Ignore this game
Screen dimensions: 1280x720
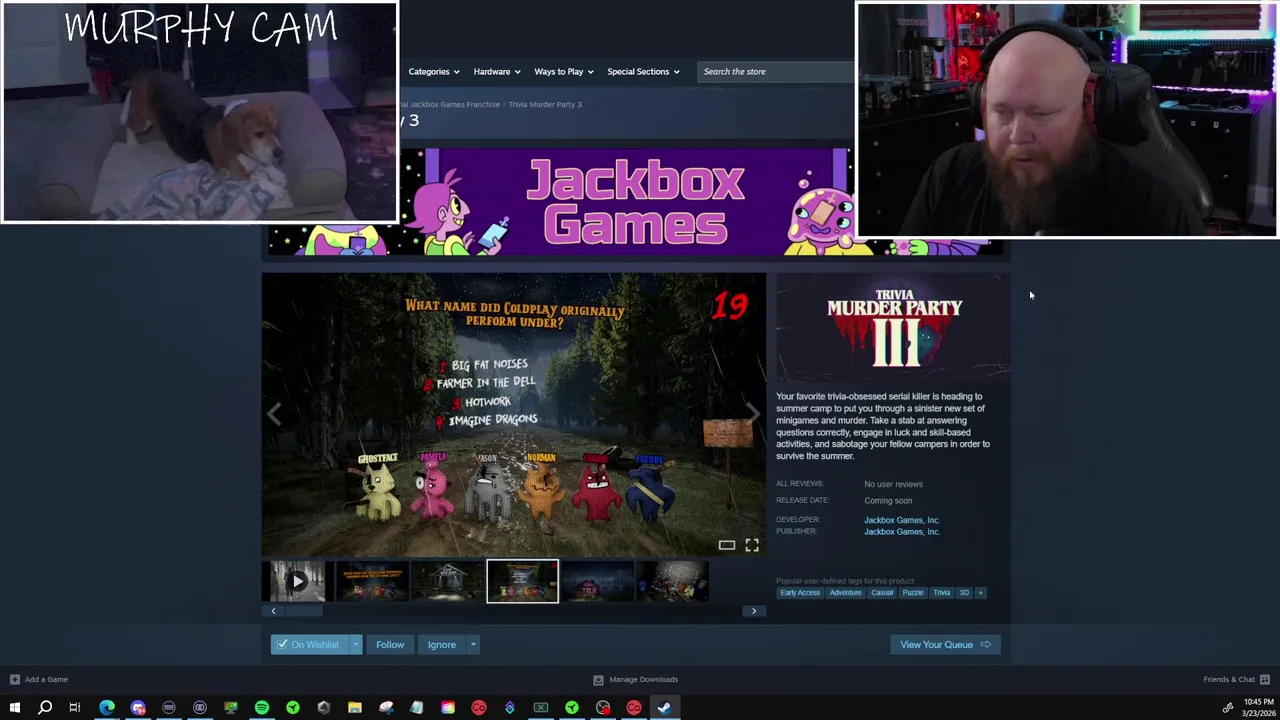tap(441, 645)
